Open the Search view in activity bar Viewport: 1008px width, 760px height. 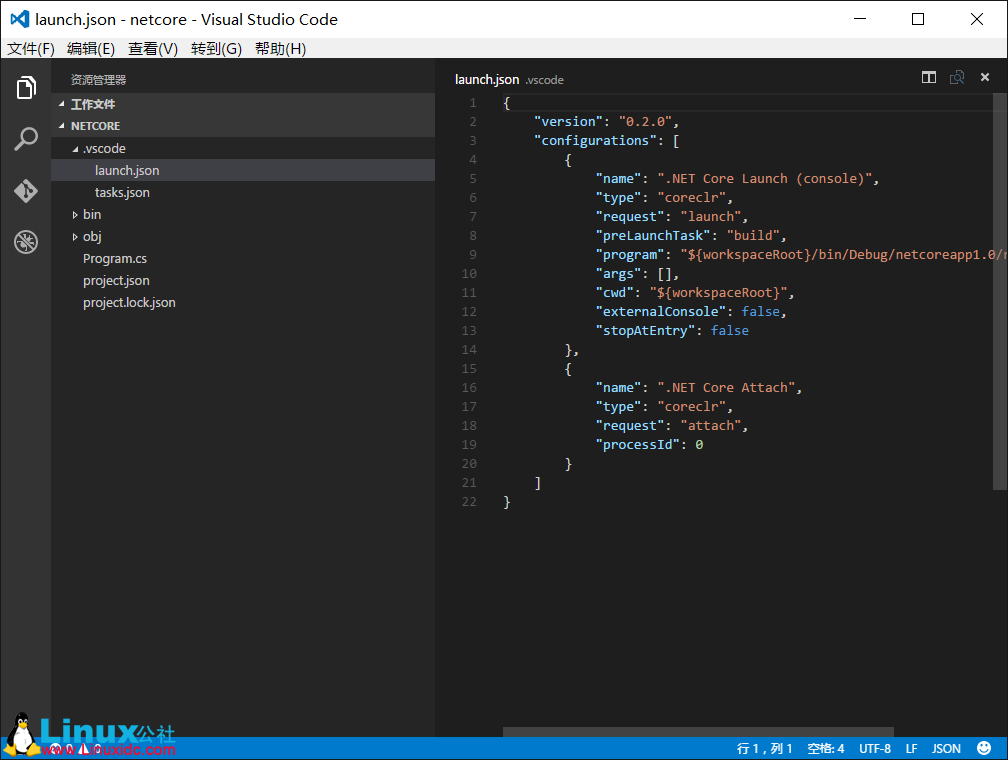click(26, 138)
